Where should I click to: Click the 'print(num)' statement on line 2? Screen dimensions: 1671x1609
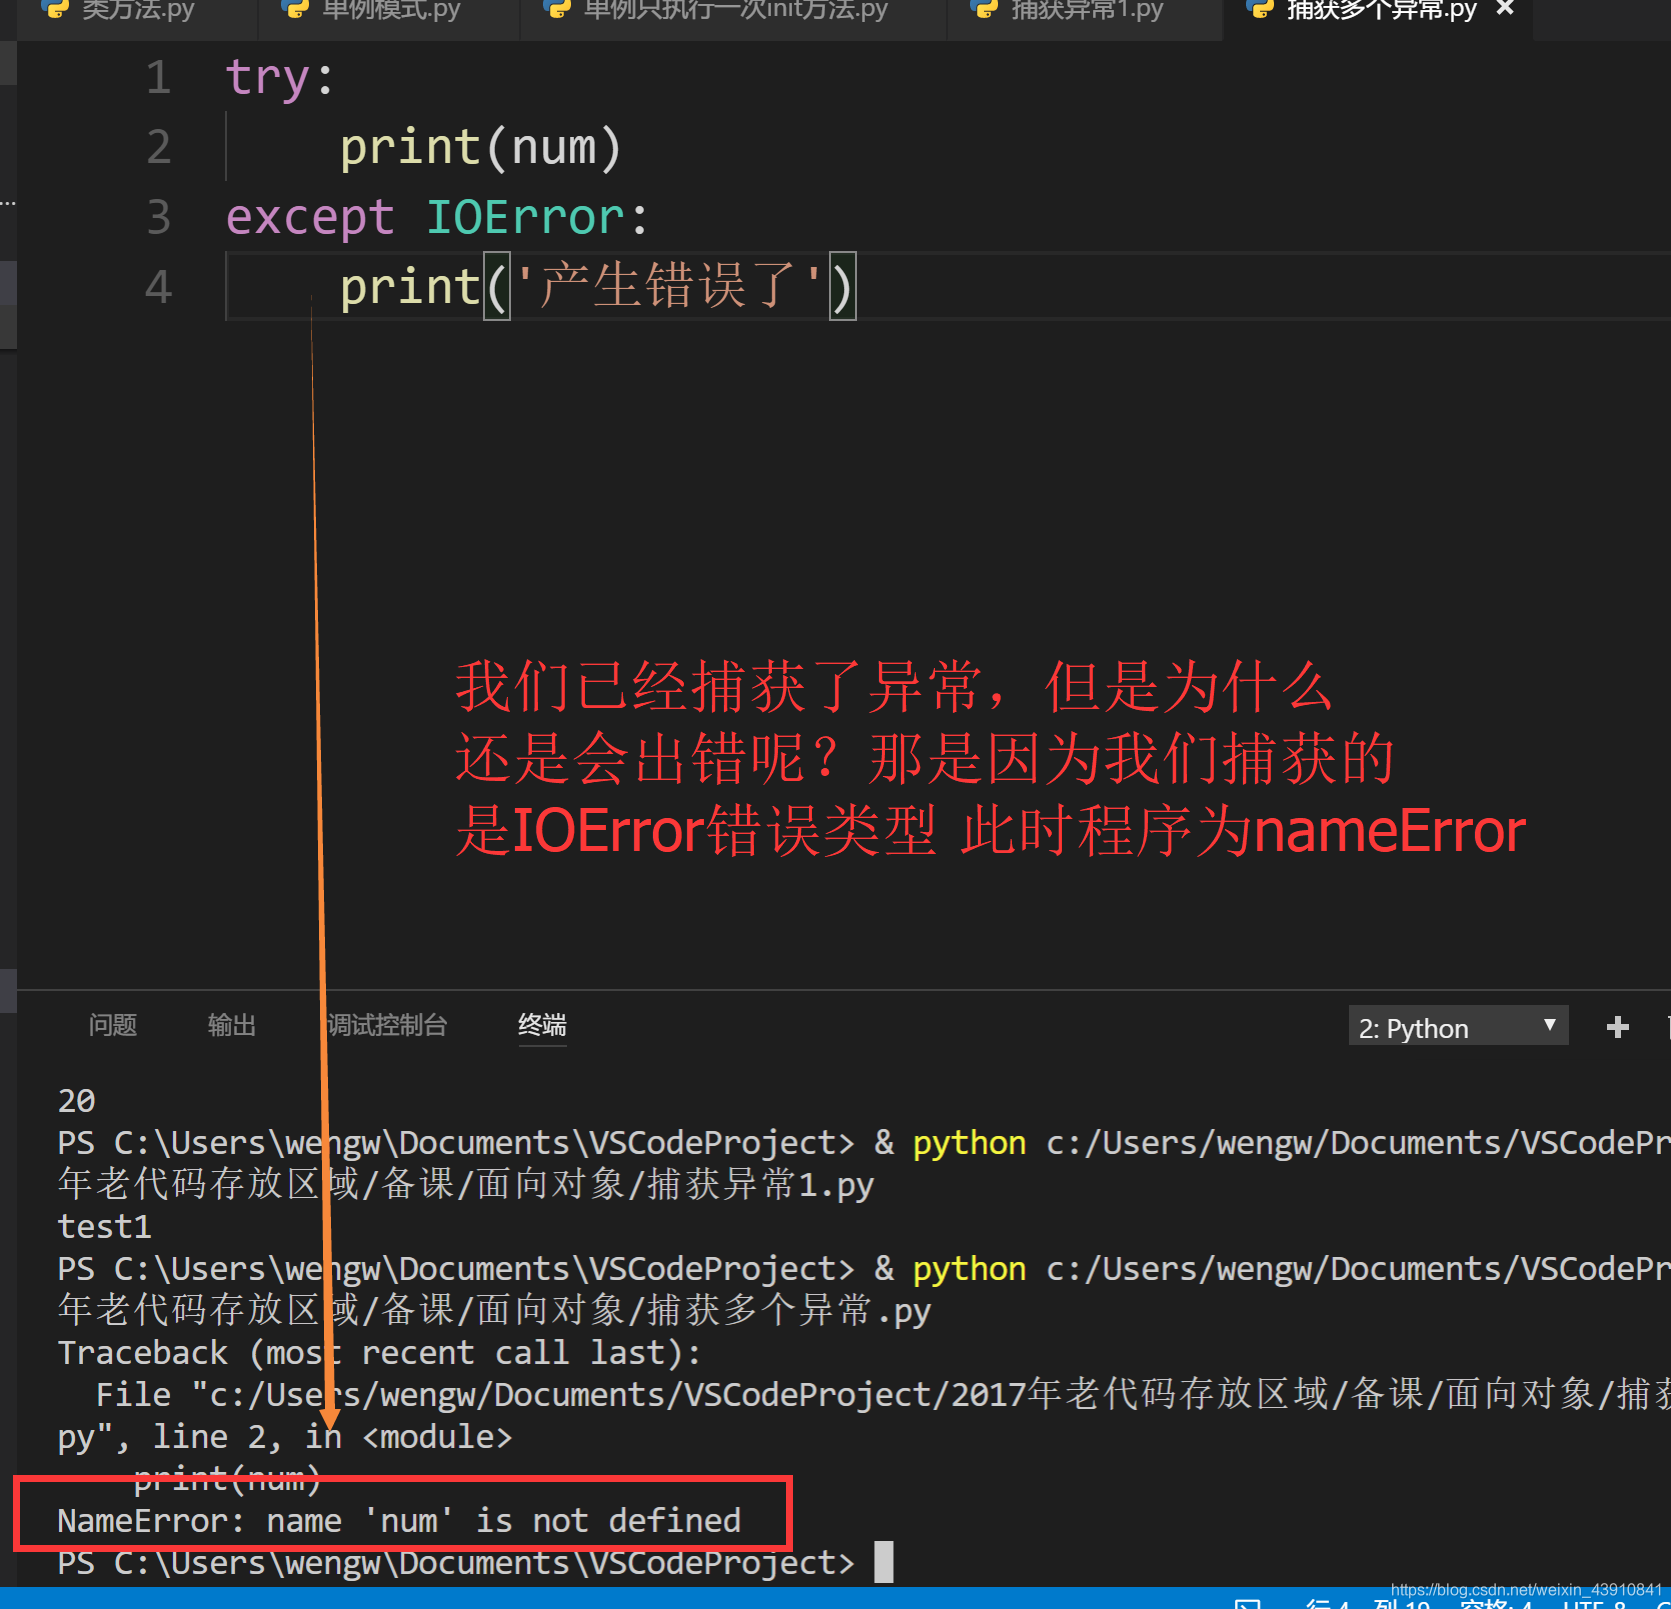[x=481, y=147]
